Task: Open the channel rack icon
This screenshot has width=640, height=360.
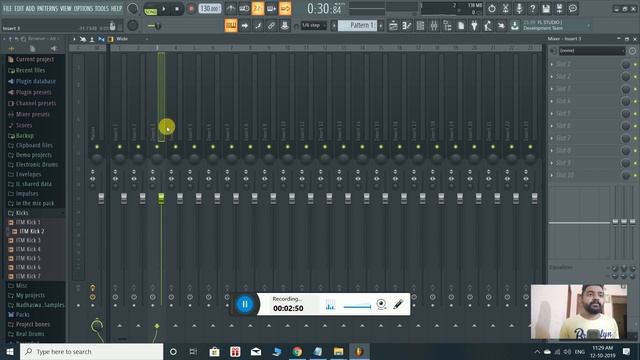Action: [420, 26]
